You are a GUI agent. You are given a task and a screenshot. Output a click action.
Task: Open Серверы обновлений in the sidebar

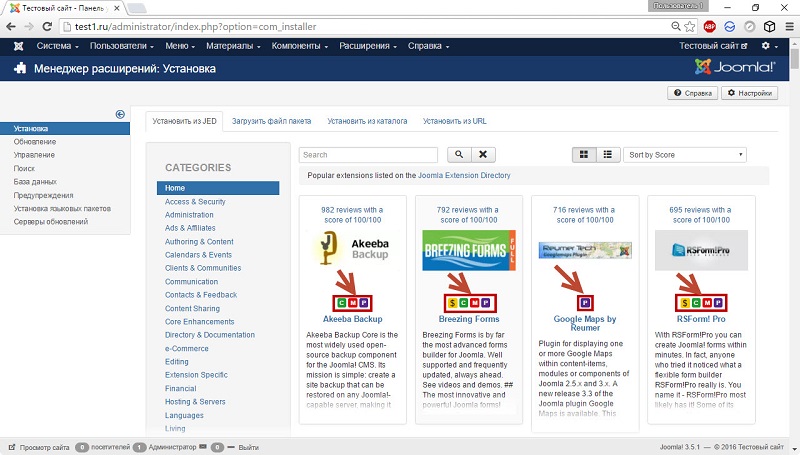pos(51,222)
